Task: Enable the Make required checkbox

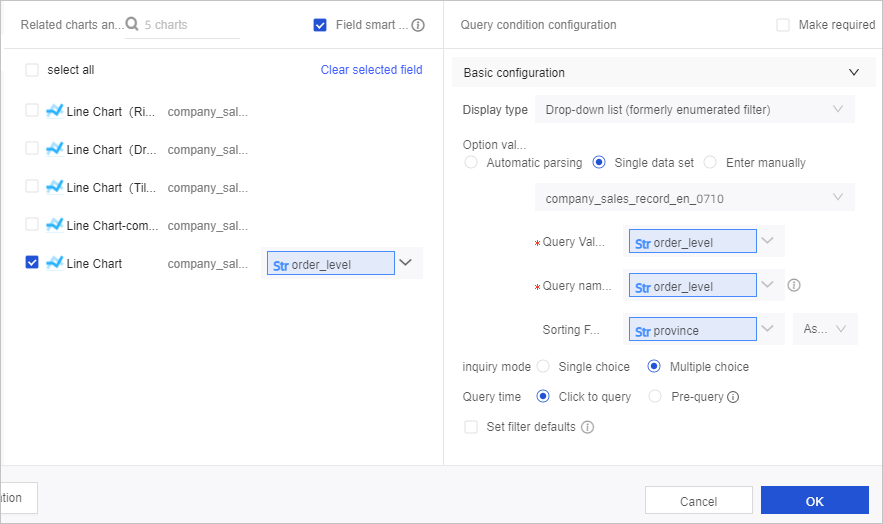Action: point(783,25)
